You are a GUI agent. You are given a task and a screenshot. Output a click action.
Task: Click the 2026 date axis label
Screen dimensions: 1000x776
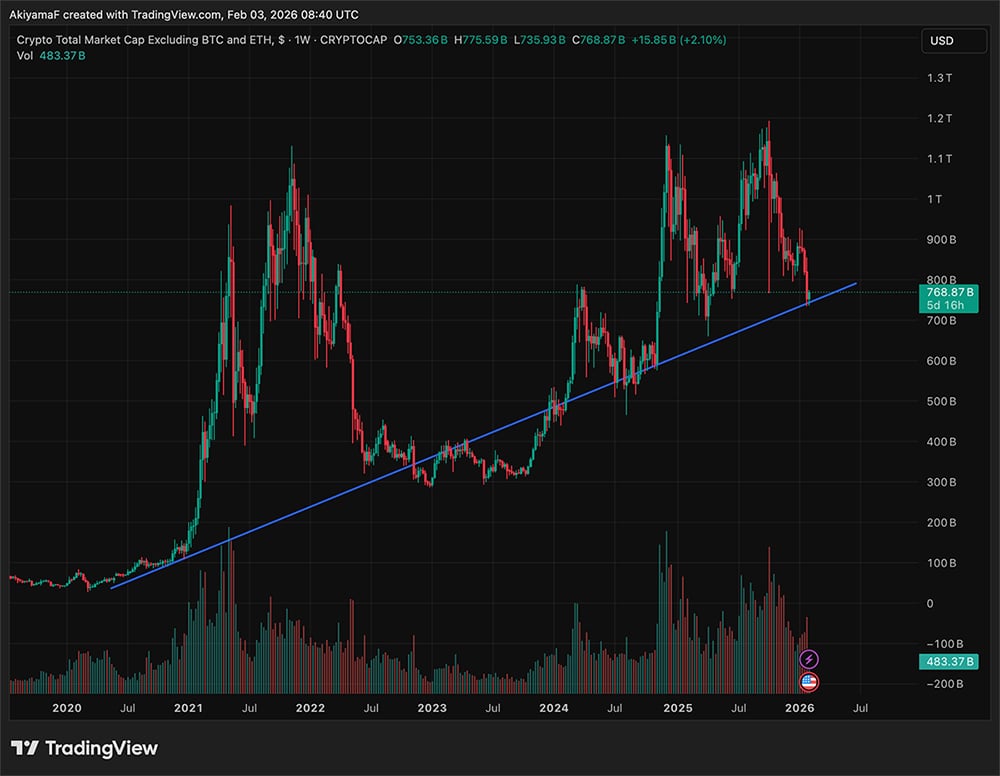[x=800, y=708]
